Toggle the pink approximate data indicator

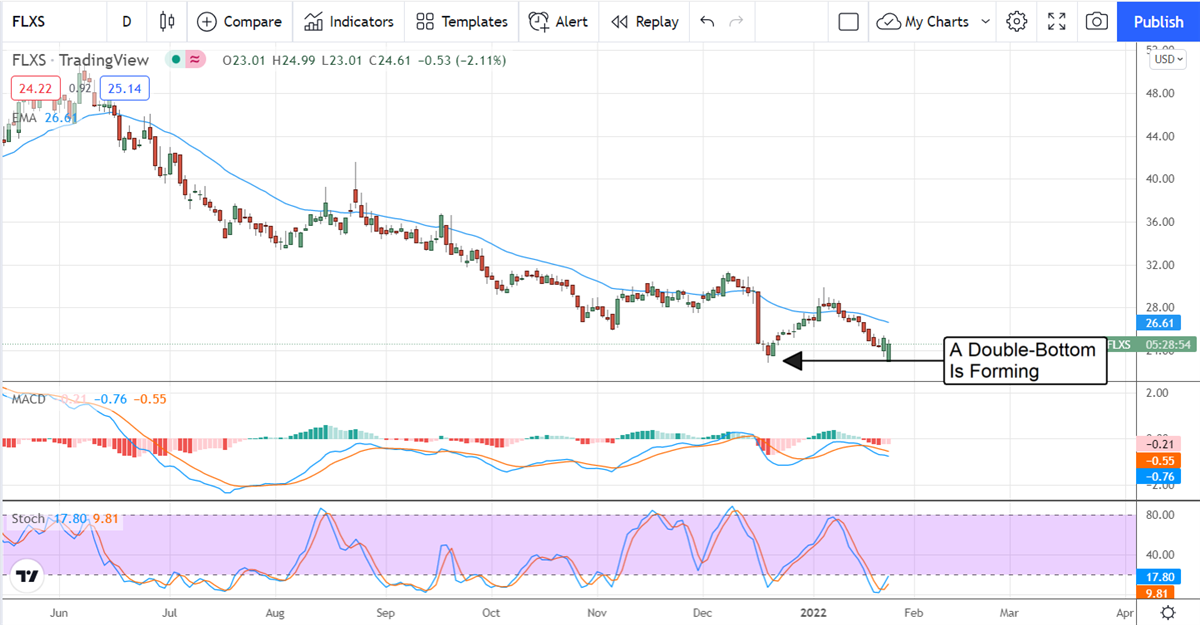click(192, 60)
